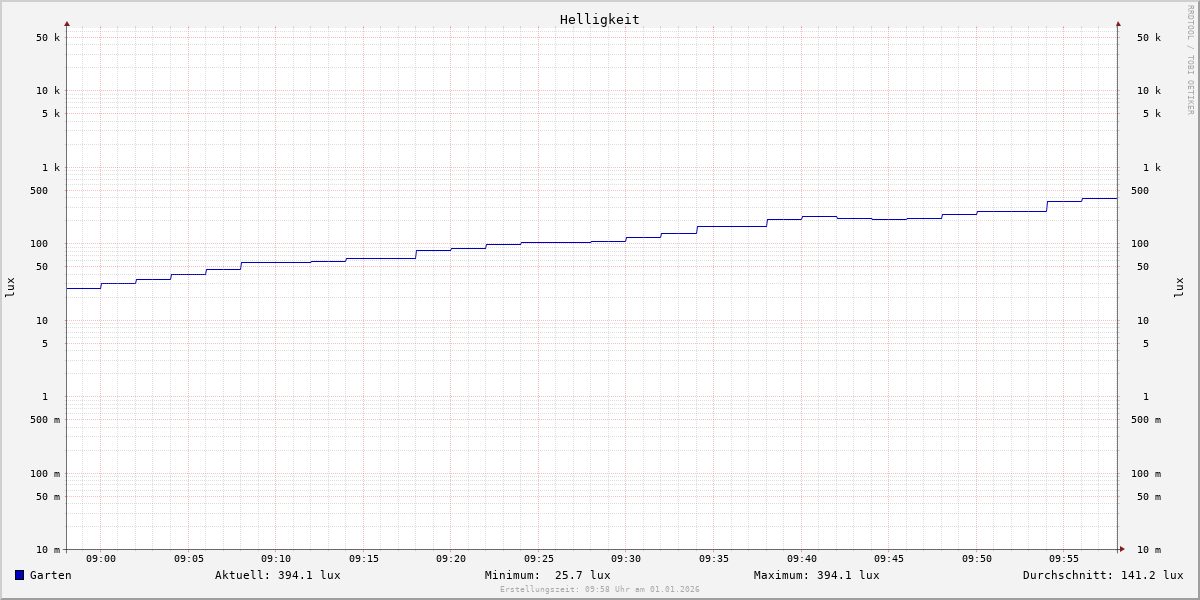Click the red arrow atop the left axis
1200x600 pixels.
tap(67, 23)
